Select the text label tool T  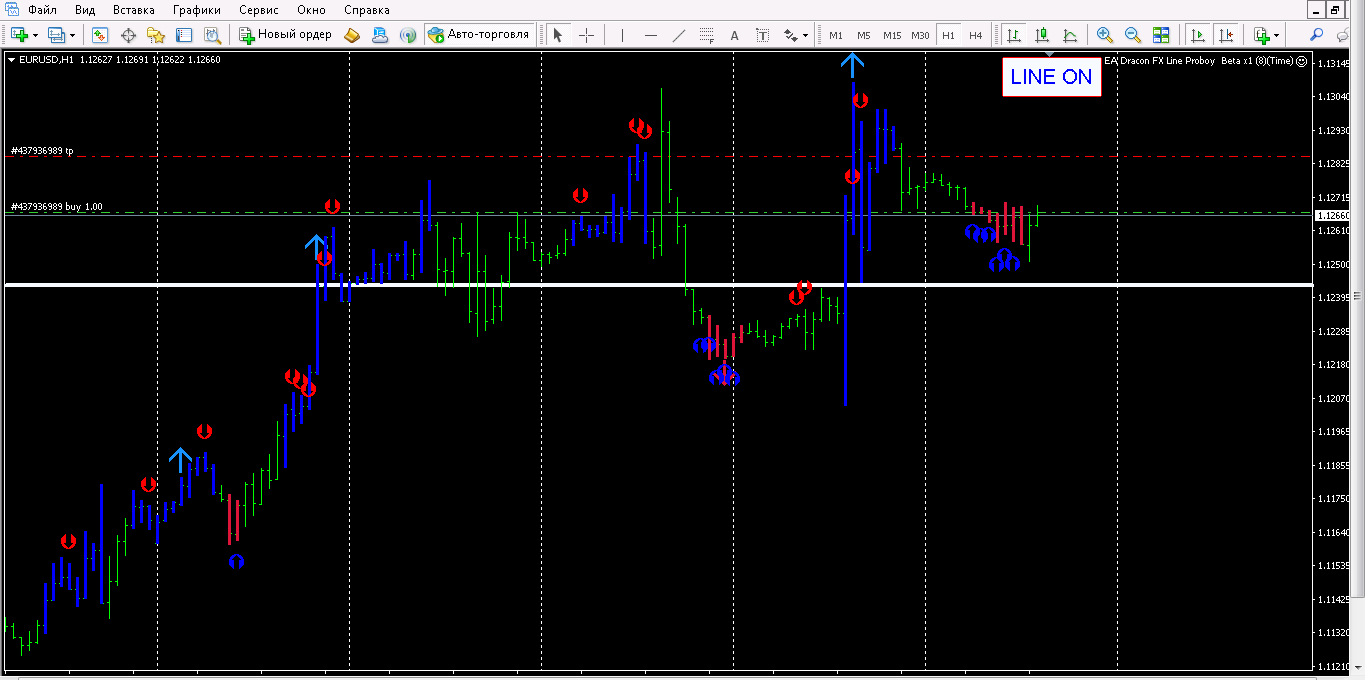pyautogui.click(x=762, y=35)
